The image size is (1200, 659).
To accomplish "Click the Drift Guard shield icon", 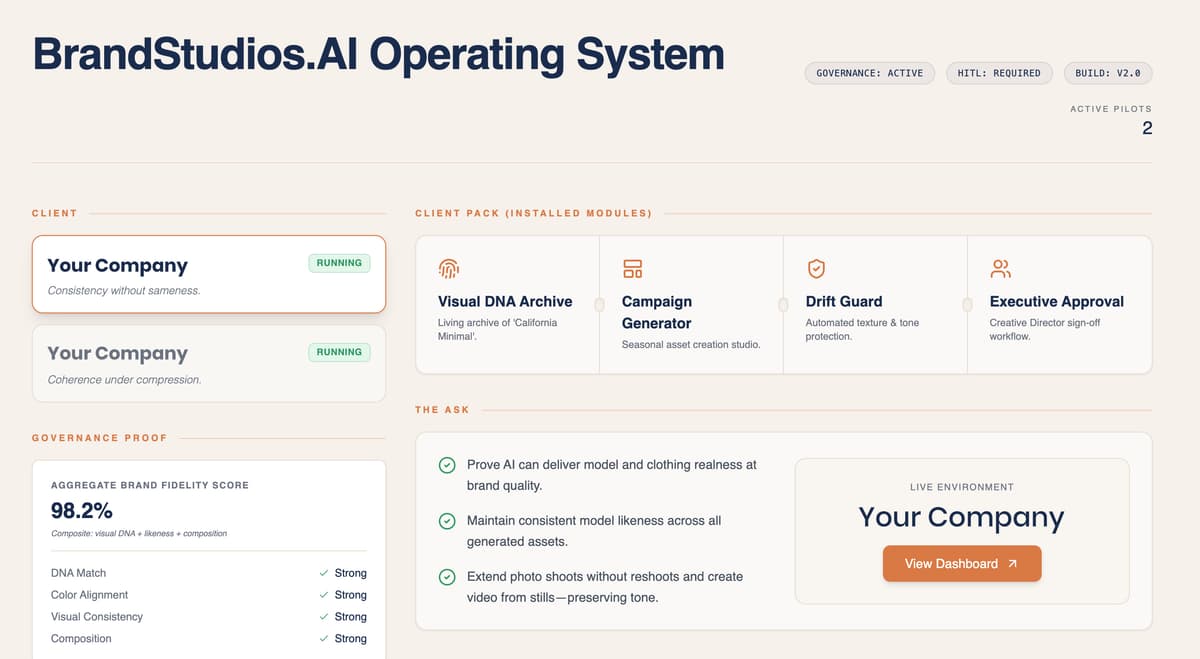I will pos(816,268).
